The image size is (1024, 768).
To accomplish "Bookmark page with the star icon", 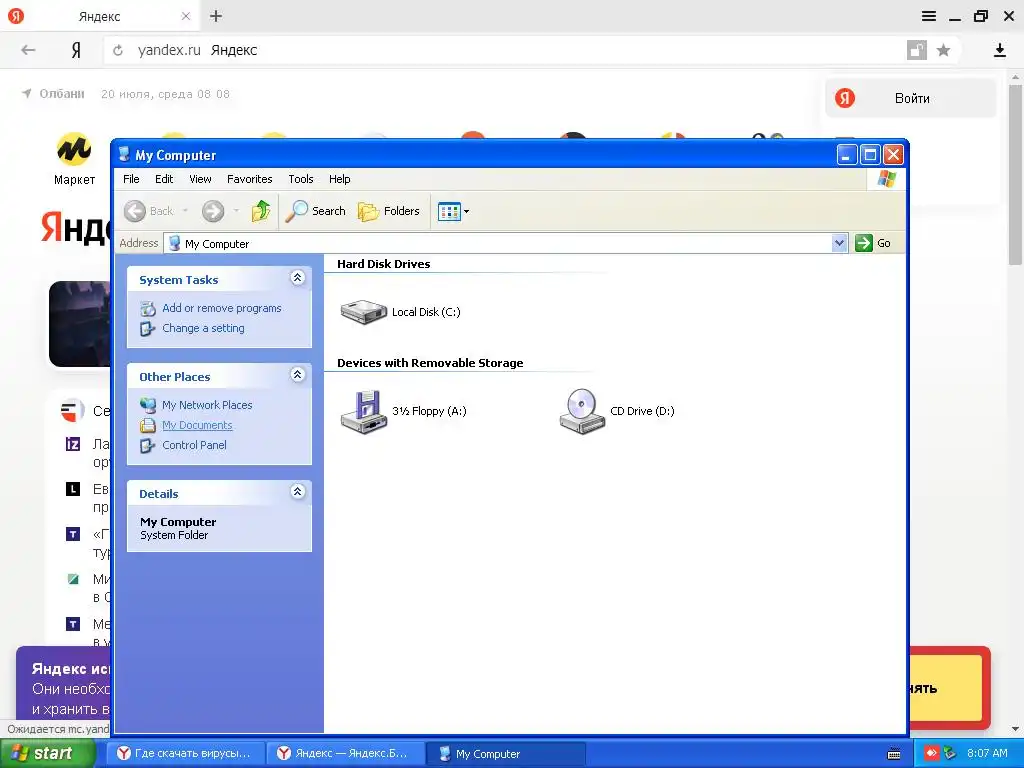I will [943, 50].
